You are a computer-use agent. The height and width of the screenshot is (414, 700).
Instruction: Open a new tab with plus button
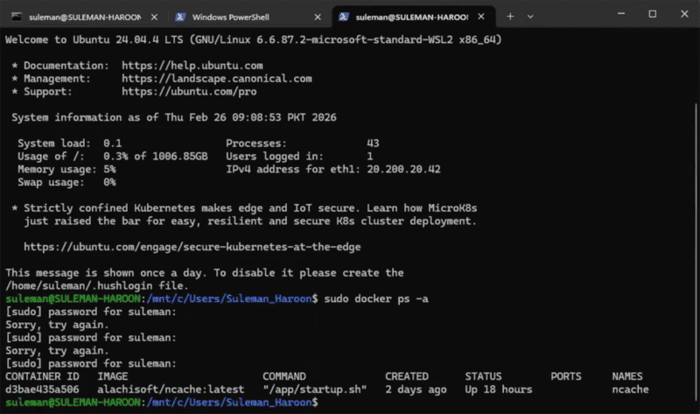tap(510, 17)
